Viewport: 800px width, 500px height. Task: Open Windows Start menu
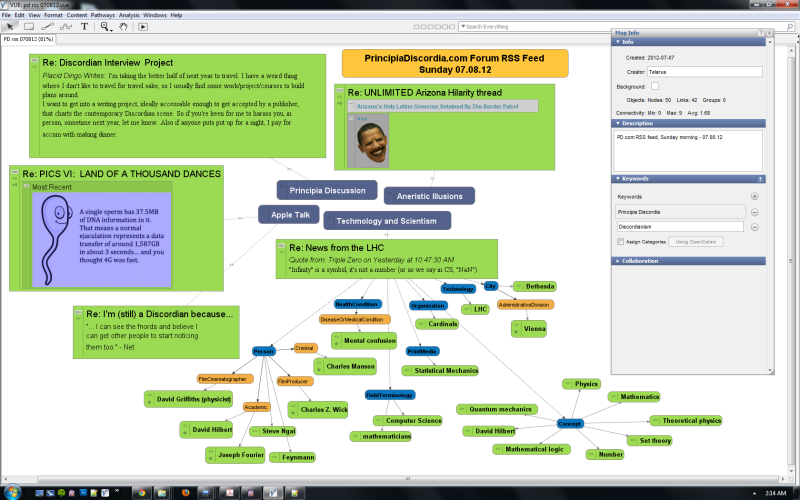(12, 493)
